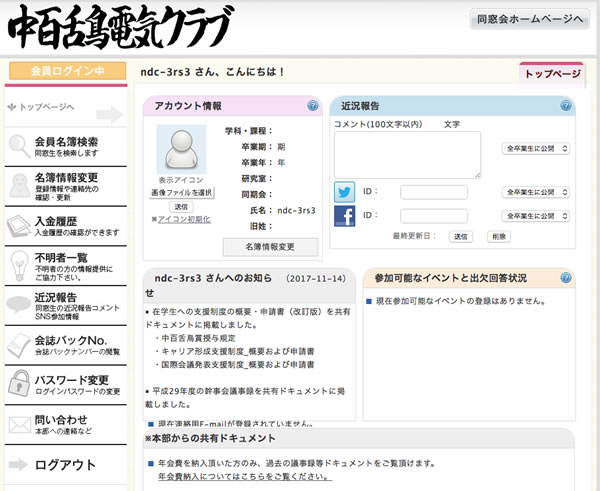
Task: Open comment visibility dropdown 全卒業生に公開
Action: [536, 149]
